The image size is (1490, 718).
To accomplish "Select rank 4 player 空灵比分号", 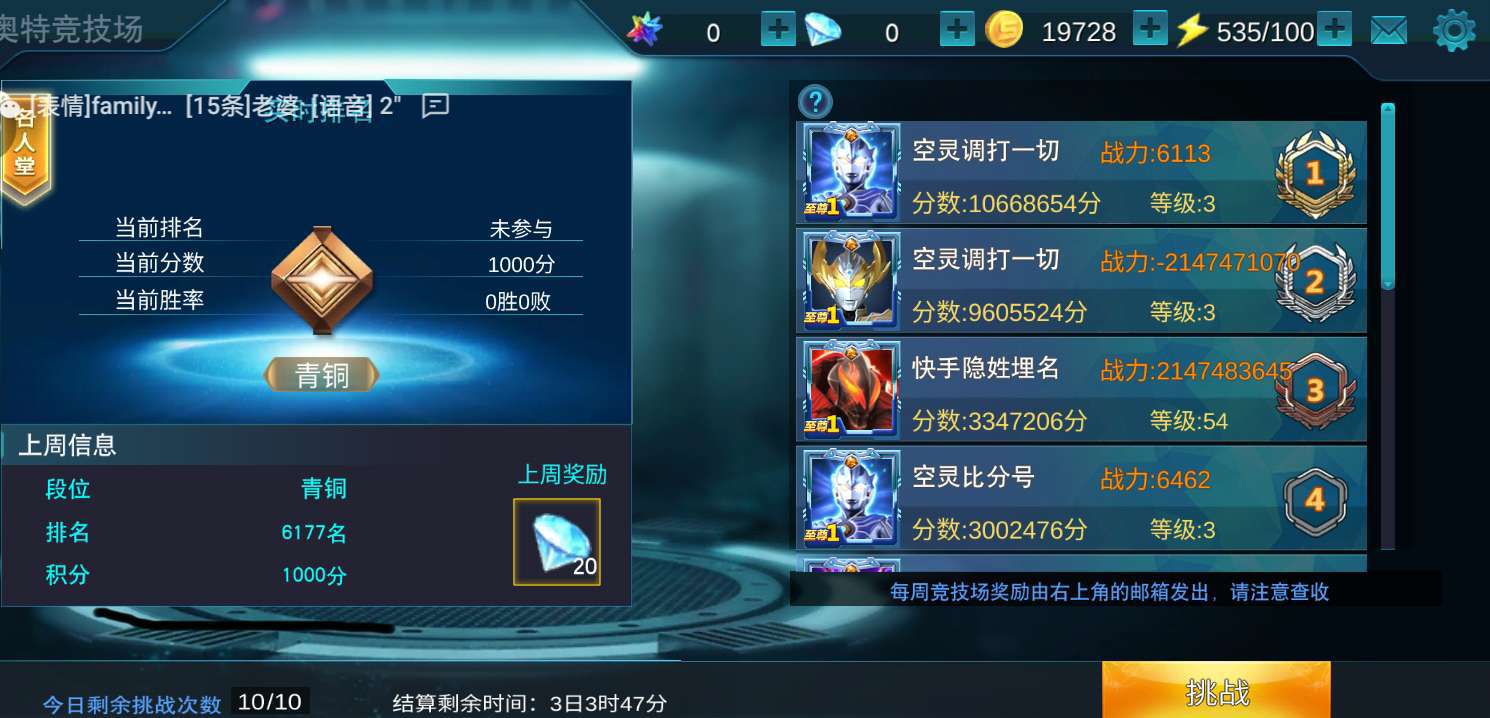I will (1081, 498).
